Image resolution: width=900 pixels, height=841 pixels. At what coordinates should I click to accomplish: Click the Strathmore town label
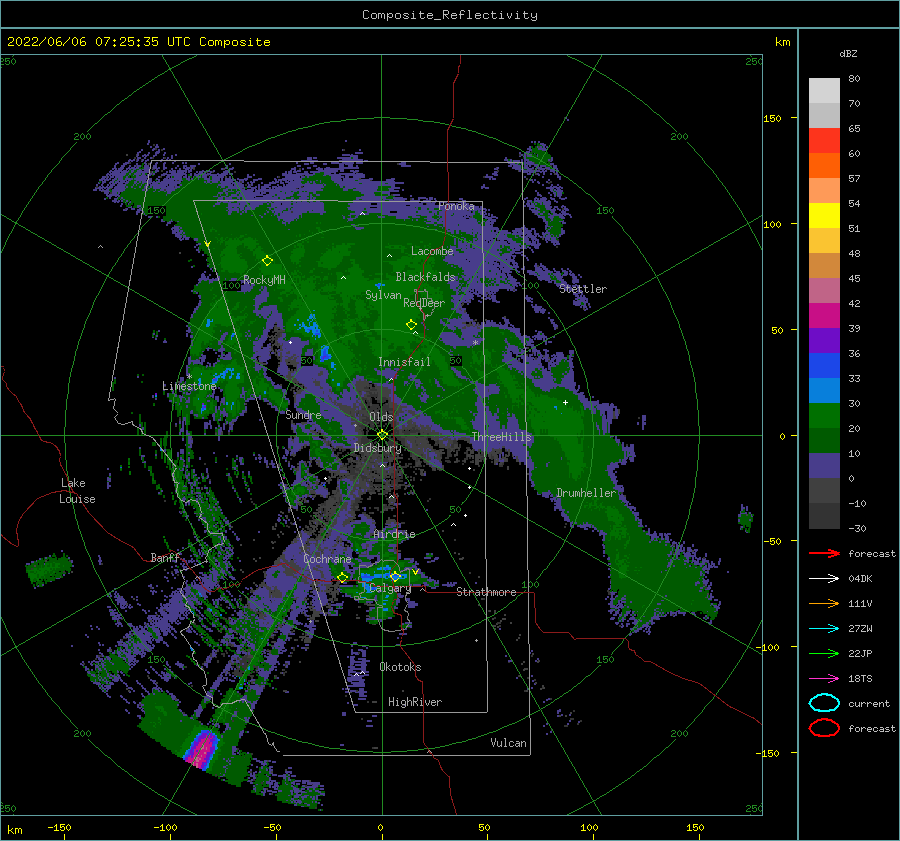(486, 592)
